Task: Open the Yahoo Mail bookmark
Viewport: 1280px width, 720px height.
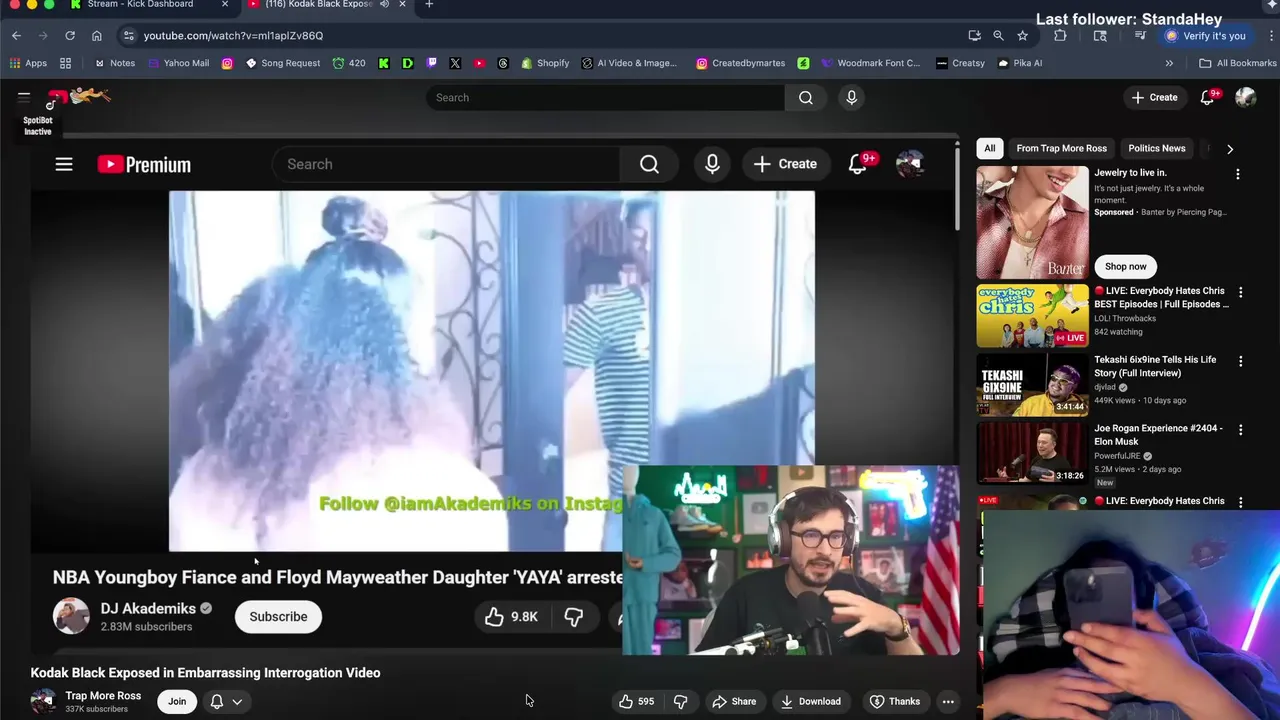Action: (178, 63)
